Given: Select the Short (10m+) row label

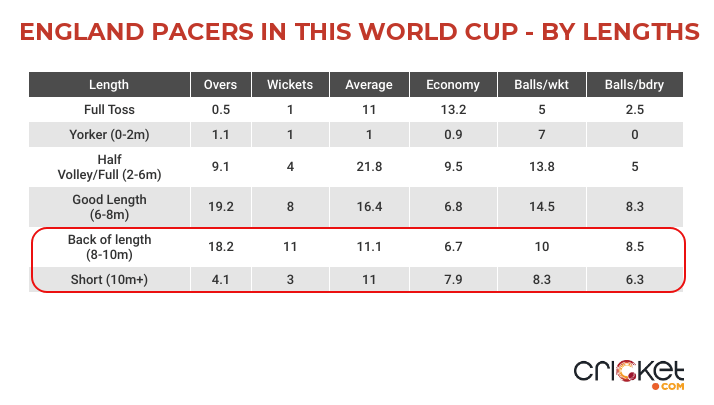Looking at the screenshot, I should pyautogui.click(x=109, y=280).
